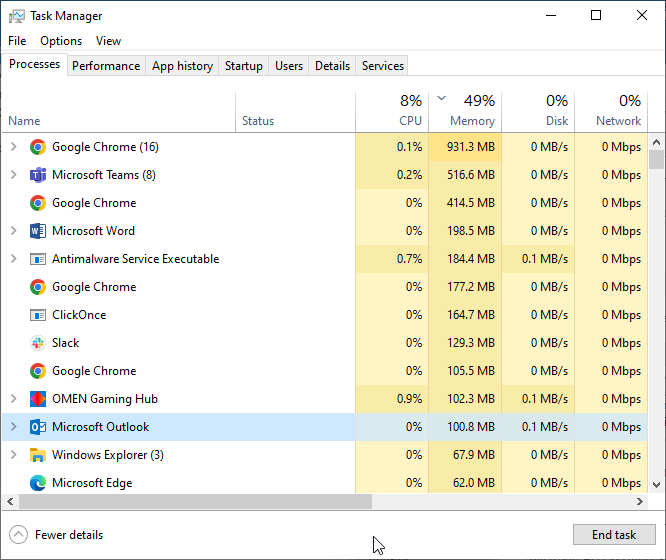
Task: Click horizontal scrollbar right arrow
Action: click(640, 502)
